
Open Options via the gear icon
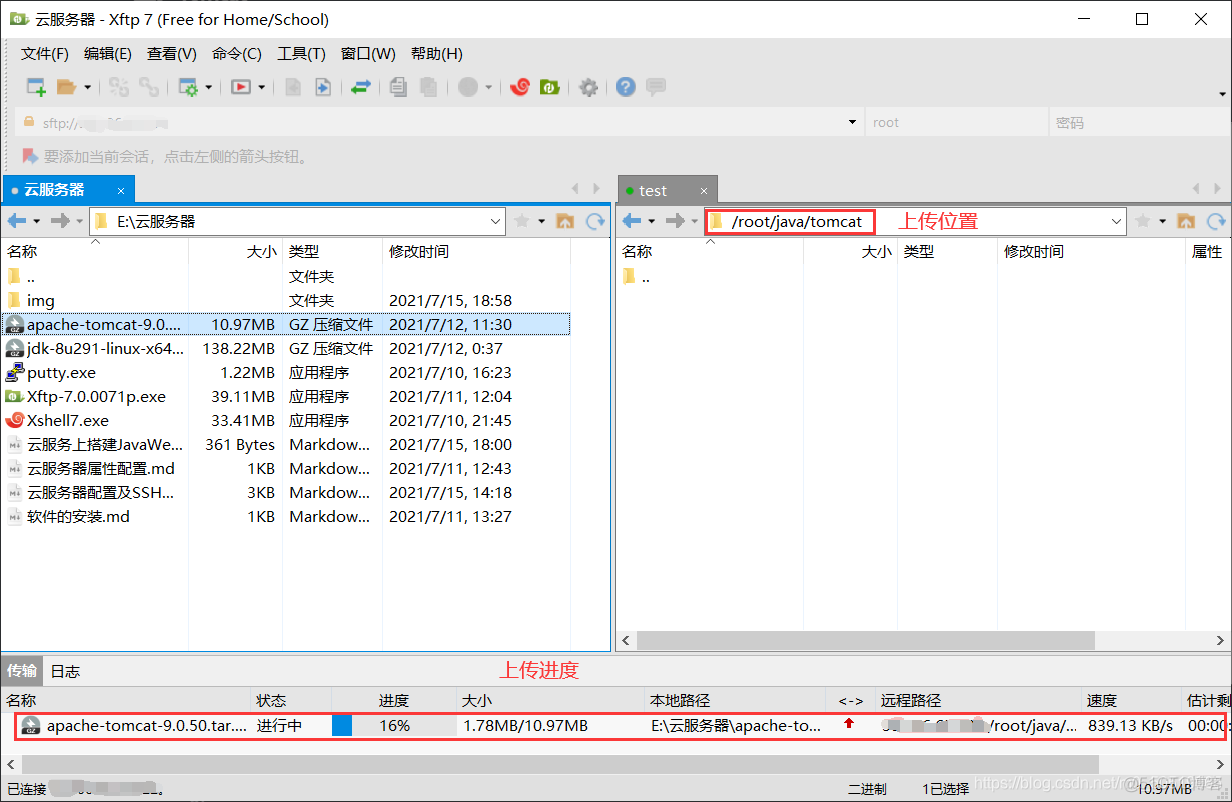589,87
